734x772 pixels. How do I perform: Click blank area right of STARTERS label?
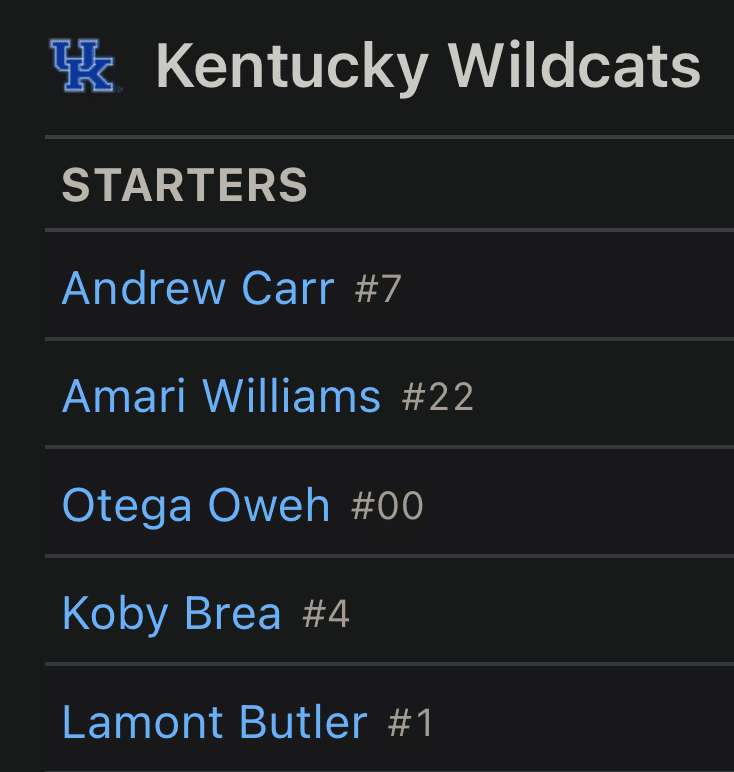point(520,185)
